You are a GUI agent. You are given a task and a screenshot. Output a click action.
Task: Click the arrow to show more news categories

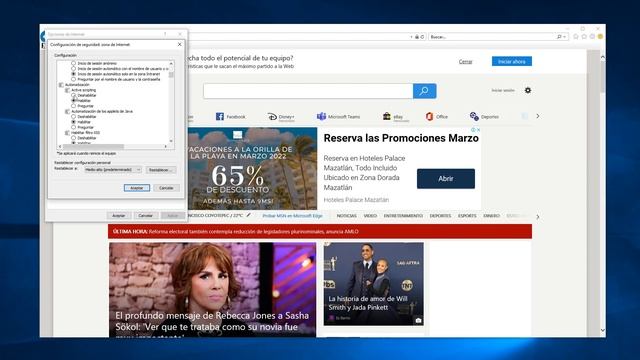[x=538, y=217]
